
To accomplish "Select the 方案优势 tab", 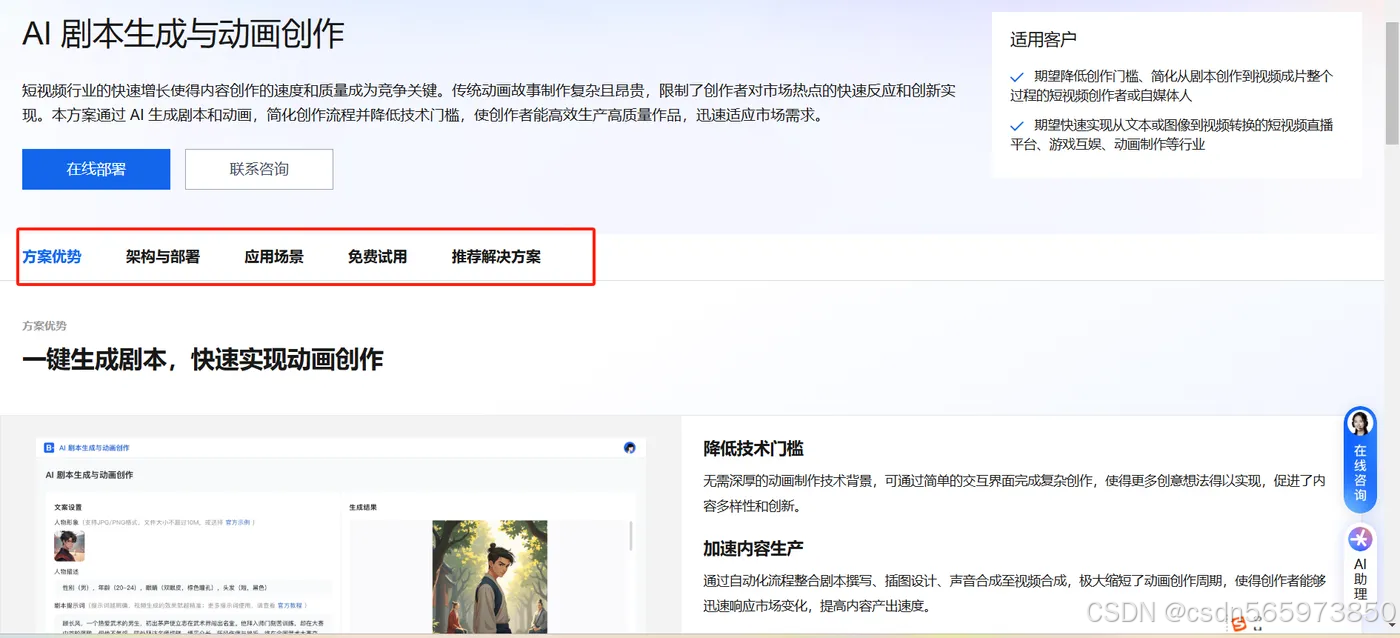I will click(51, 256).
